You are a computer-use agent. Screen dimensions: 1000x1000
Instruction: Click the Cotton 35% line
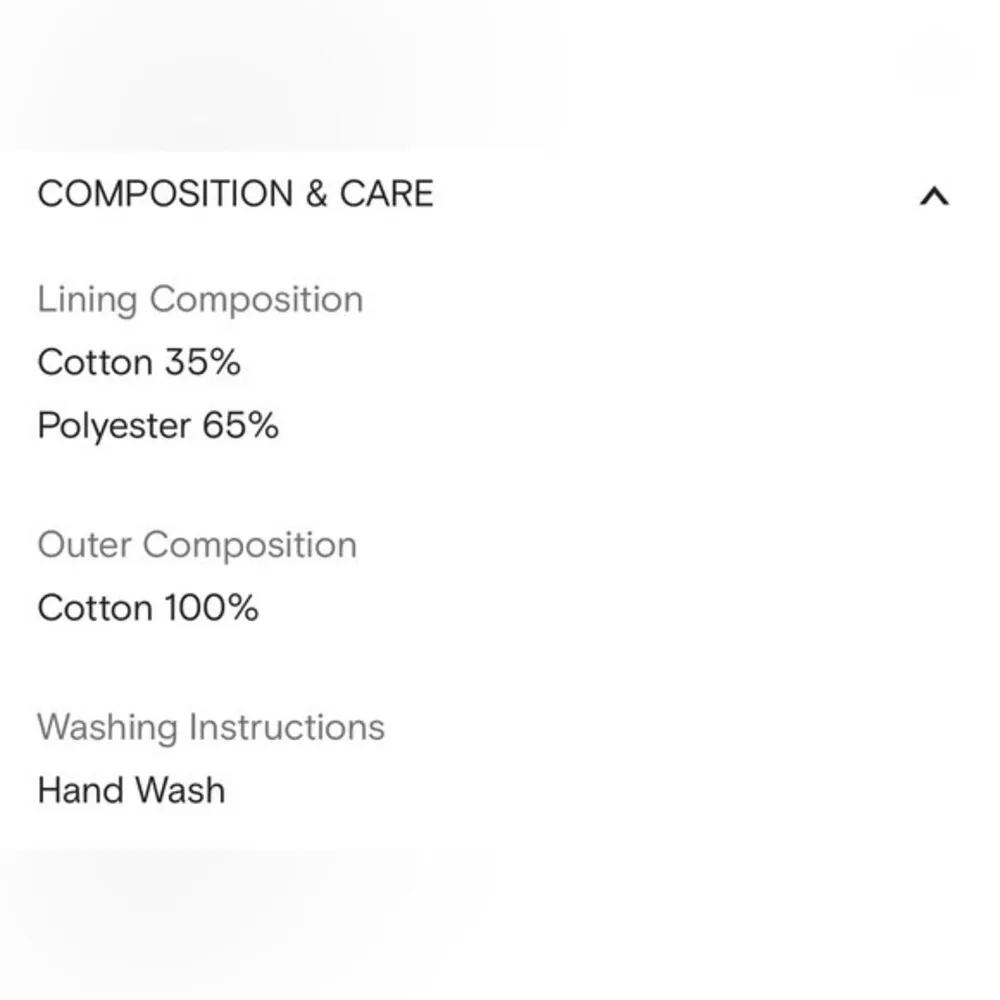point(139,362)
